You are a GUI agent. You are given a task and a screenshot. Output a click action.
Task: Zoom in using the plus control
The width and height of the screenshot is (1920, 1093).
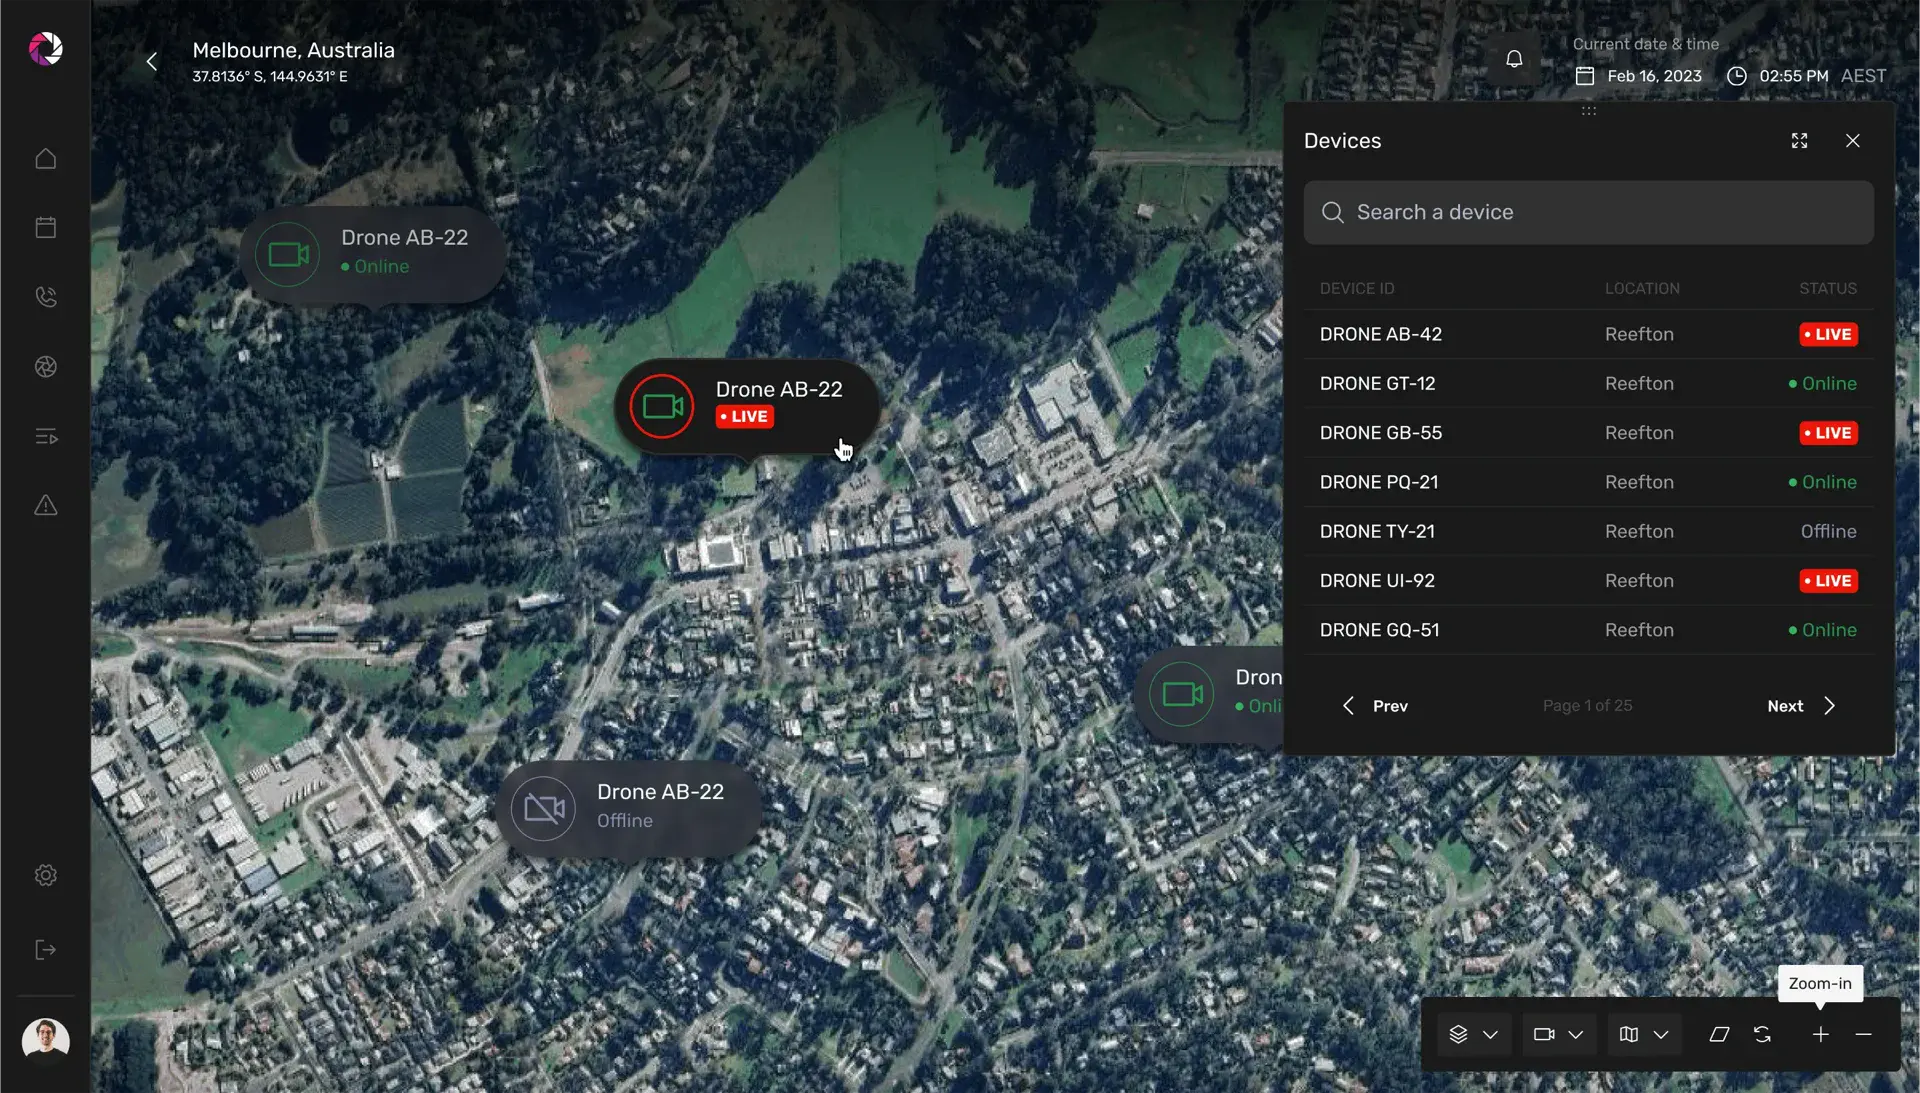[x=1820, y=1035]
